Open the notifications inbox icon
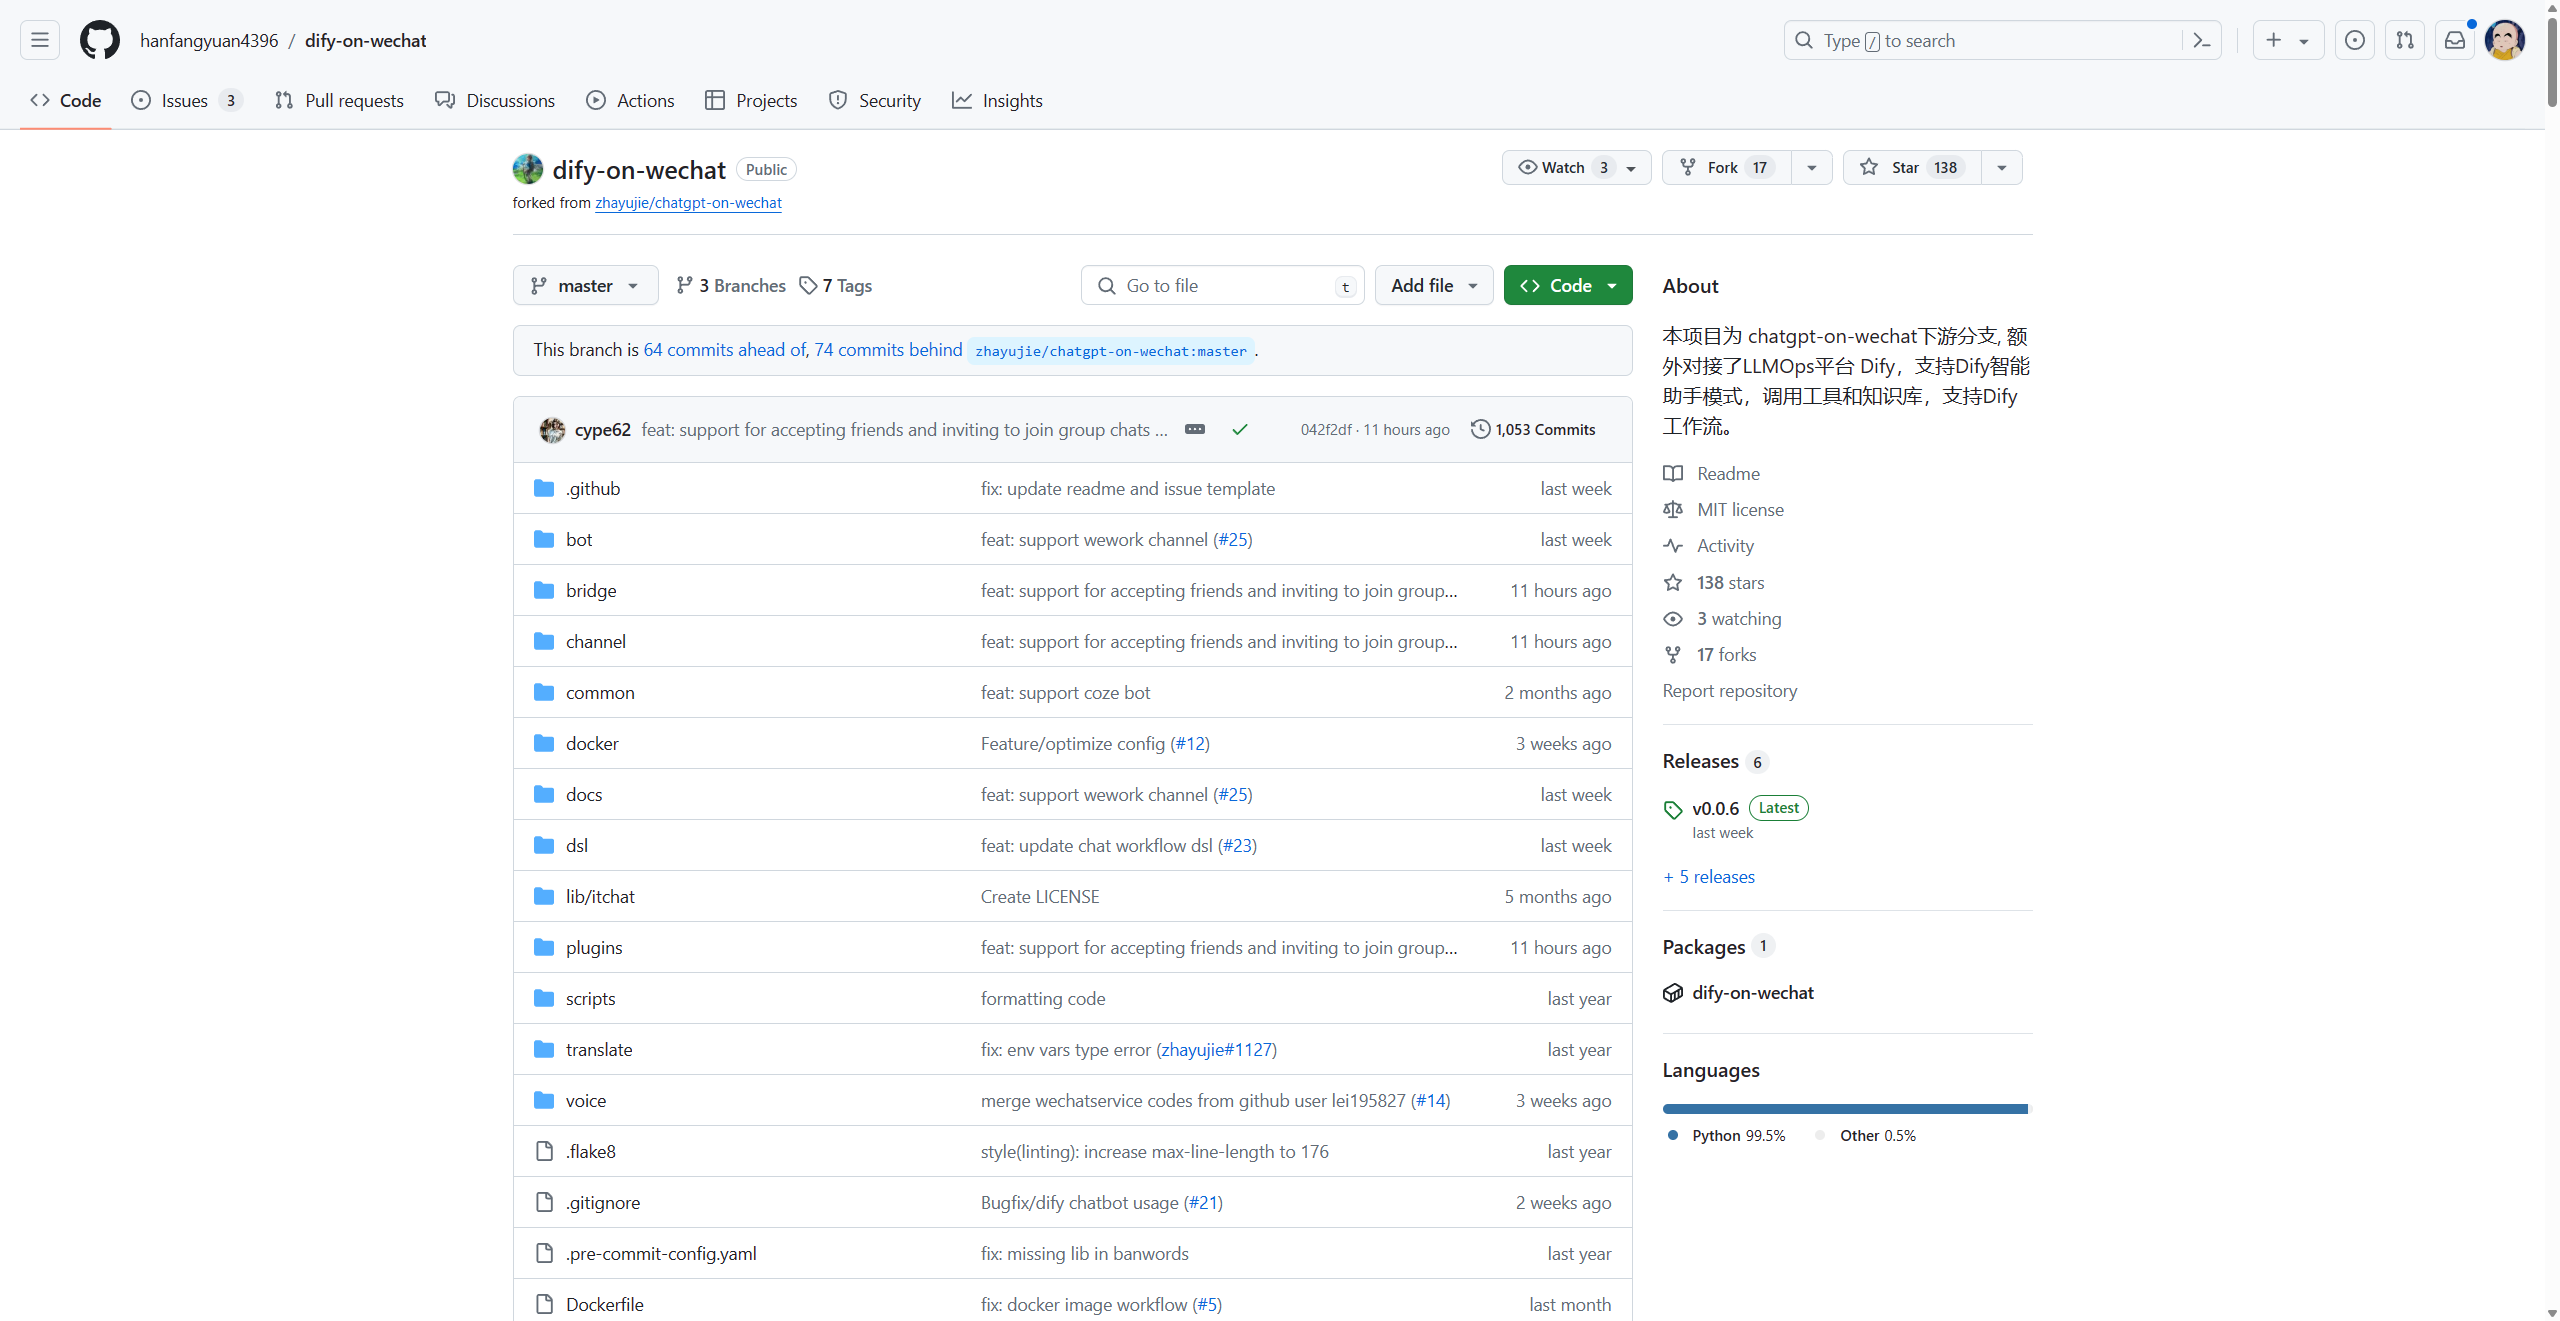This screenshot has height=1321, width=2560. (x=2454, y=40)
